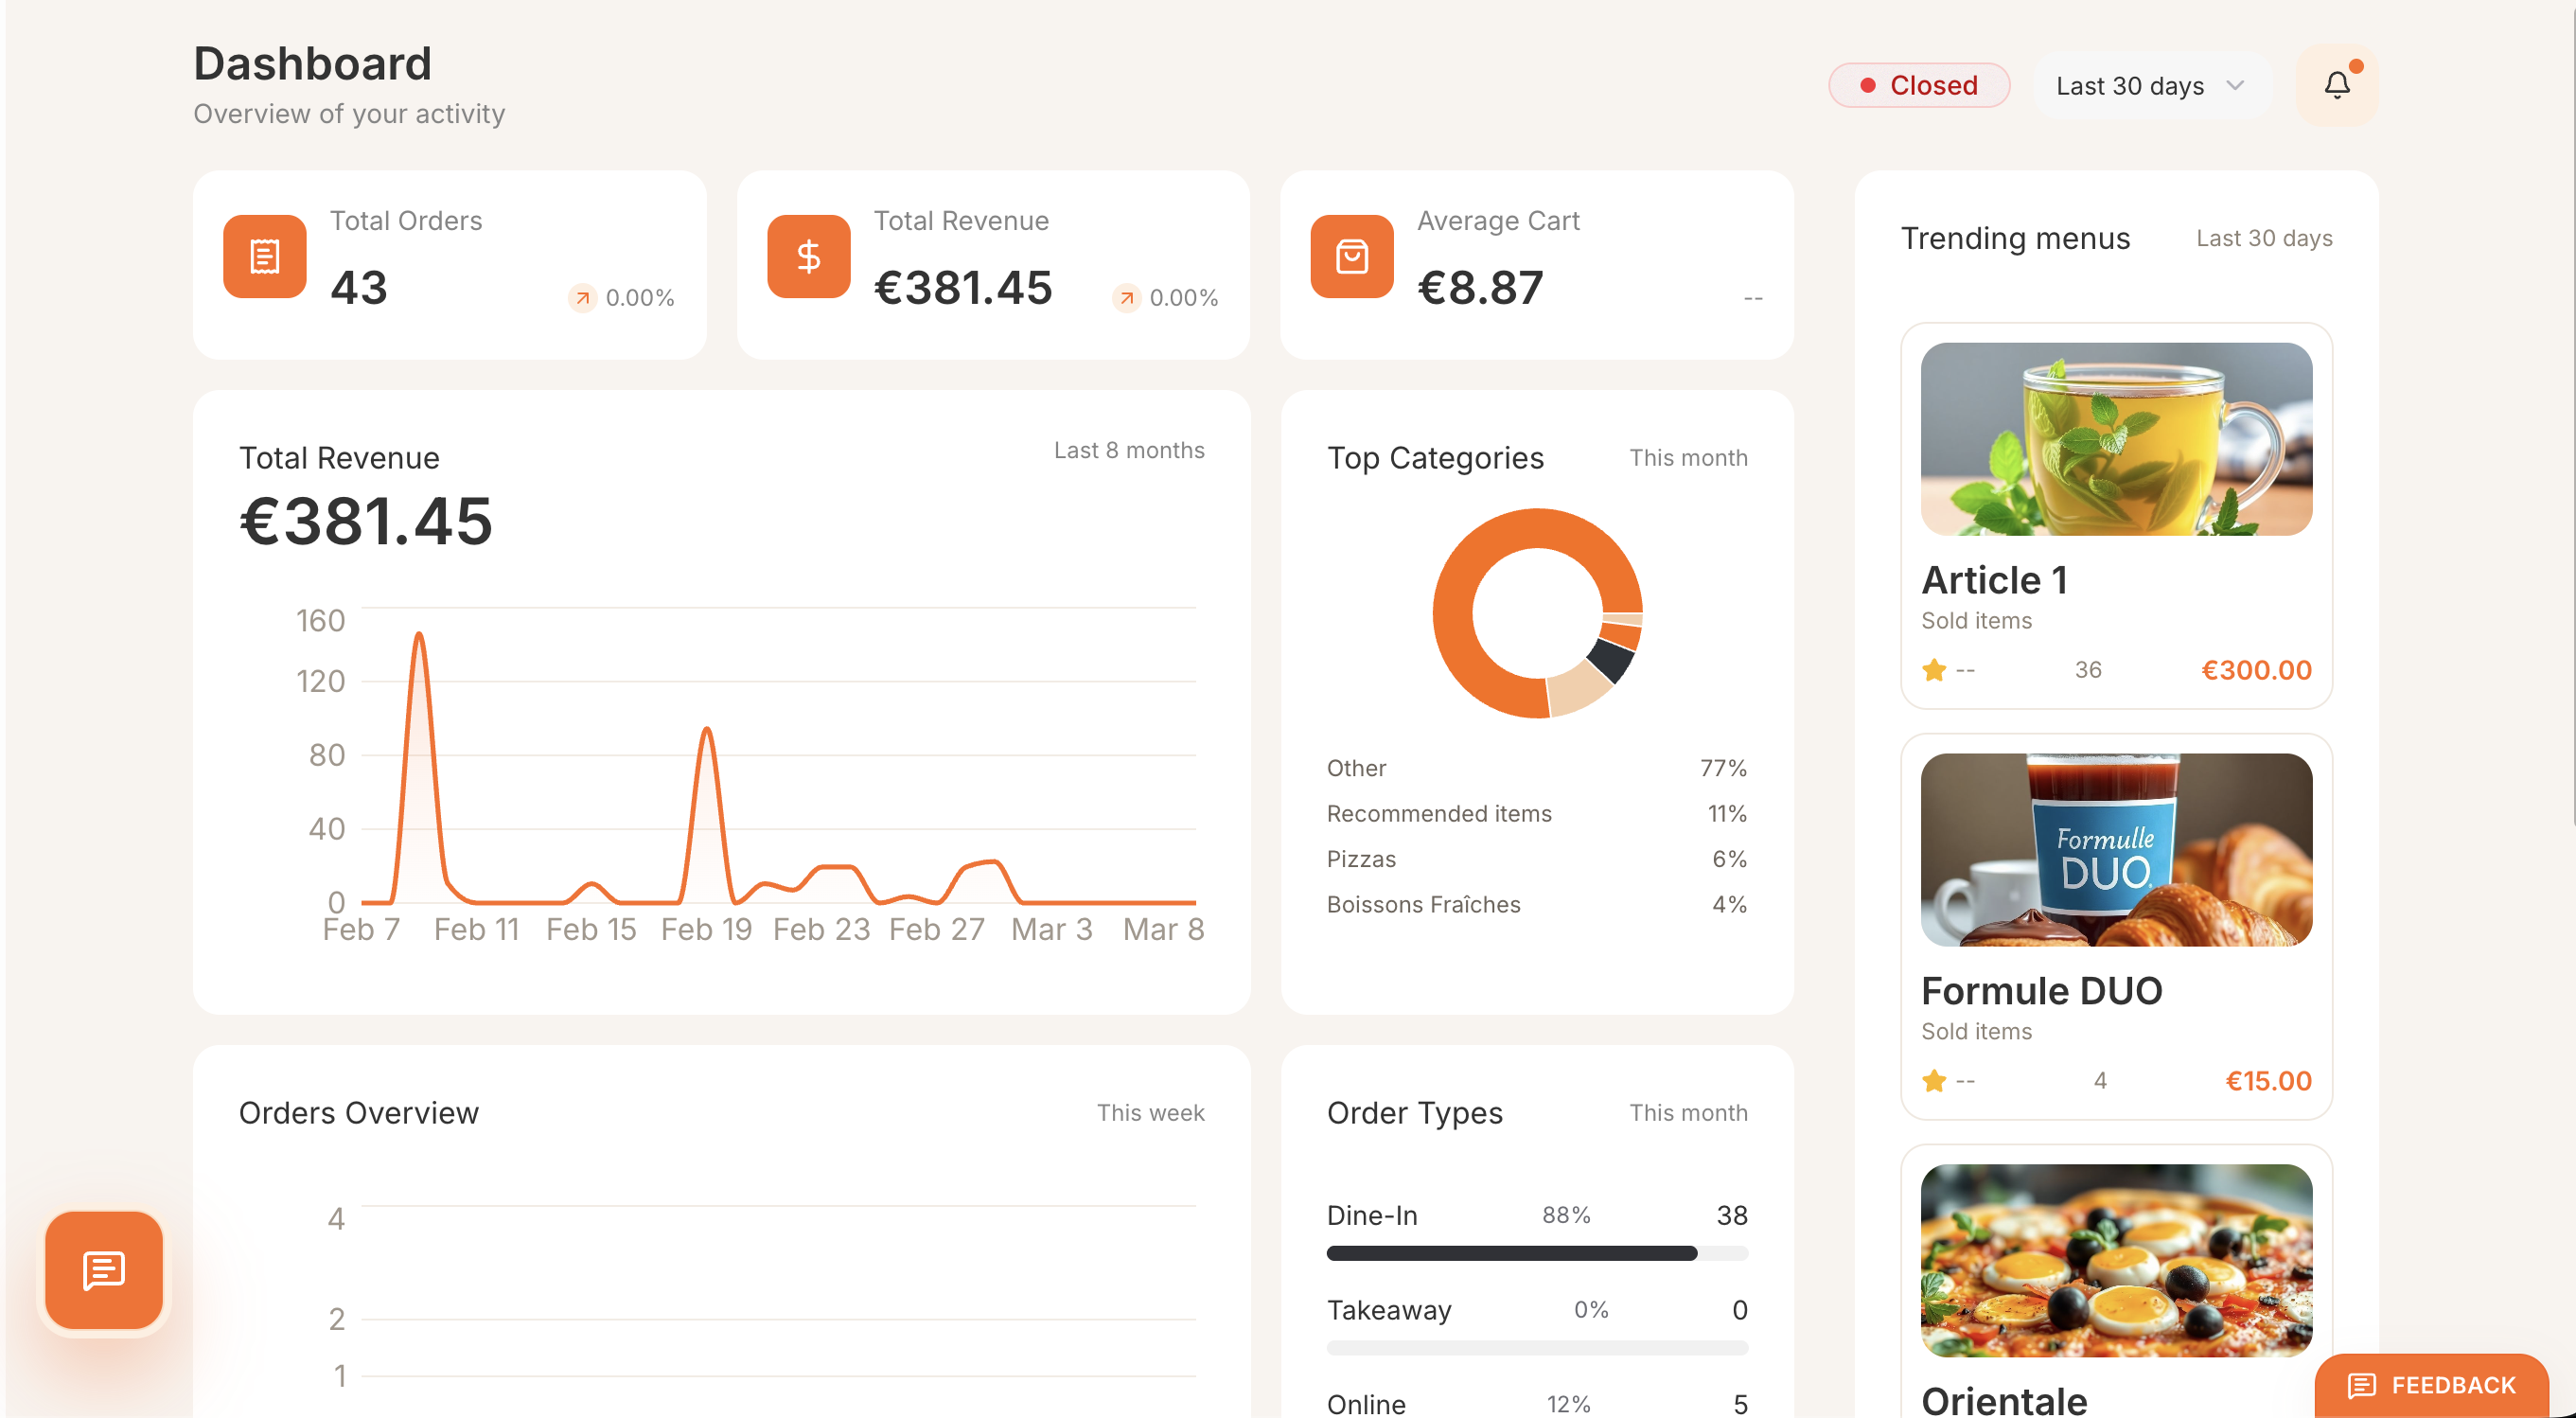Click the rating star on Formule DUO
The width and height of the screenshot is (2576, 1418).
[1934, 1081]
